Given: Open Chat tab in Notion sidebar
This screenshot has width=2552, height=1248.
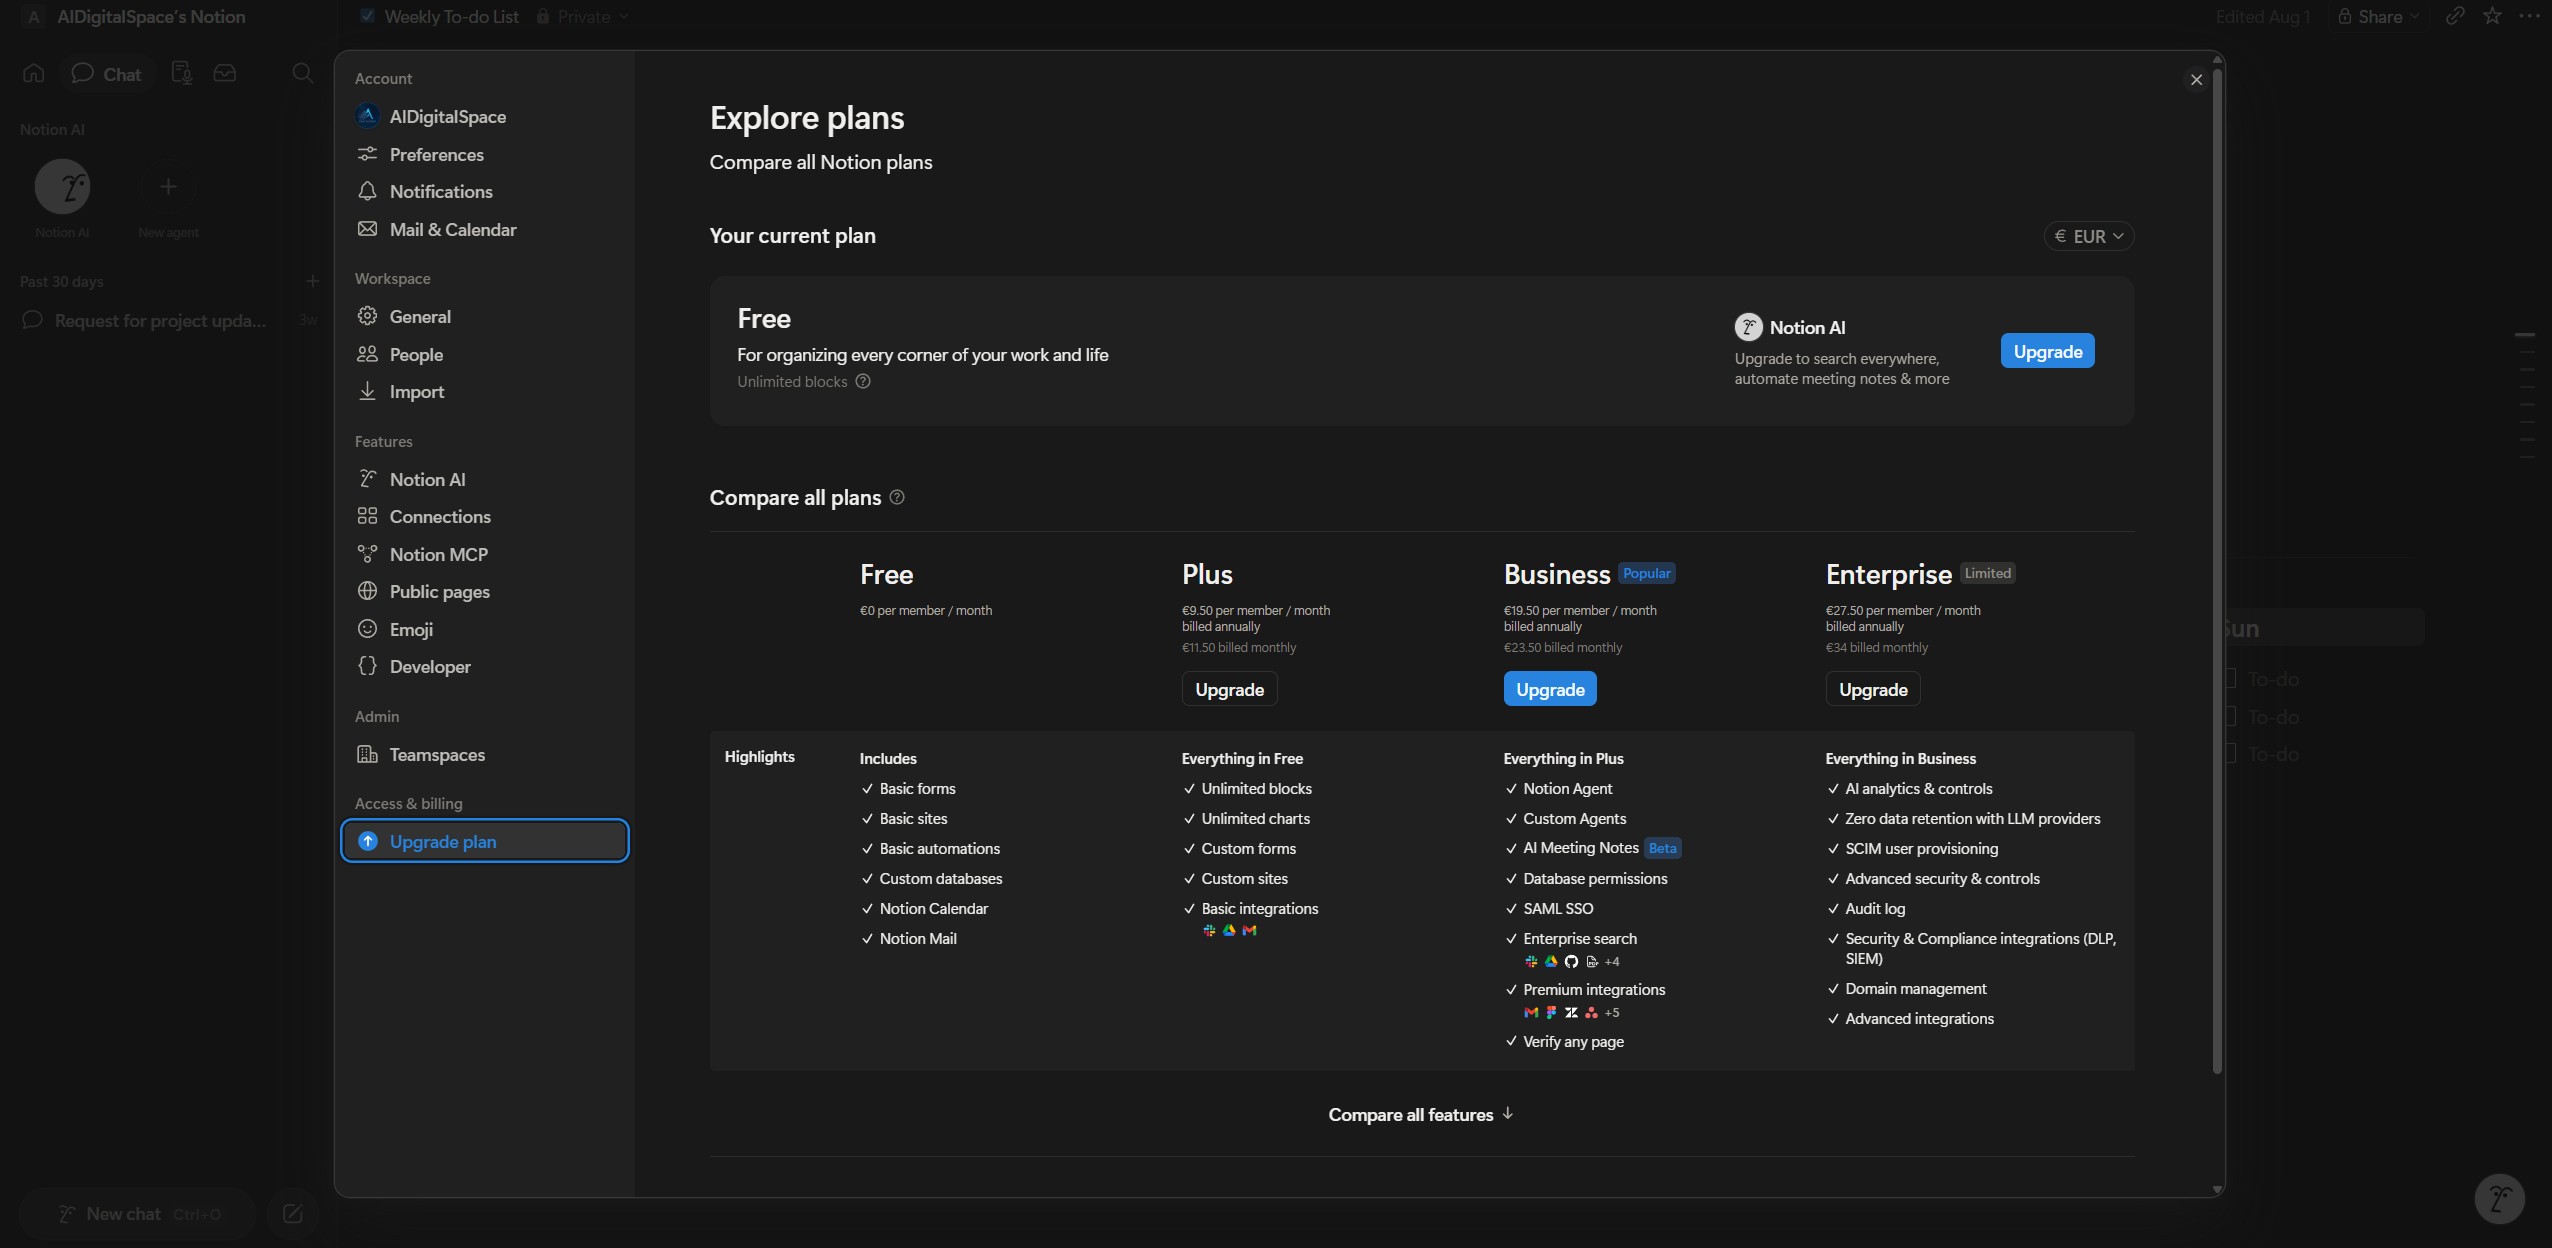Looking at the screenshot, I should 107,74.
